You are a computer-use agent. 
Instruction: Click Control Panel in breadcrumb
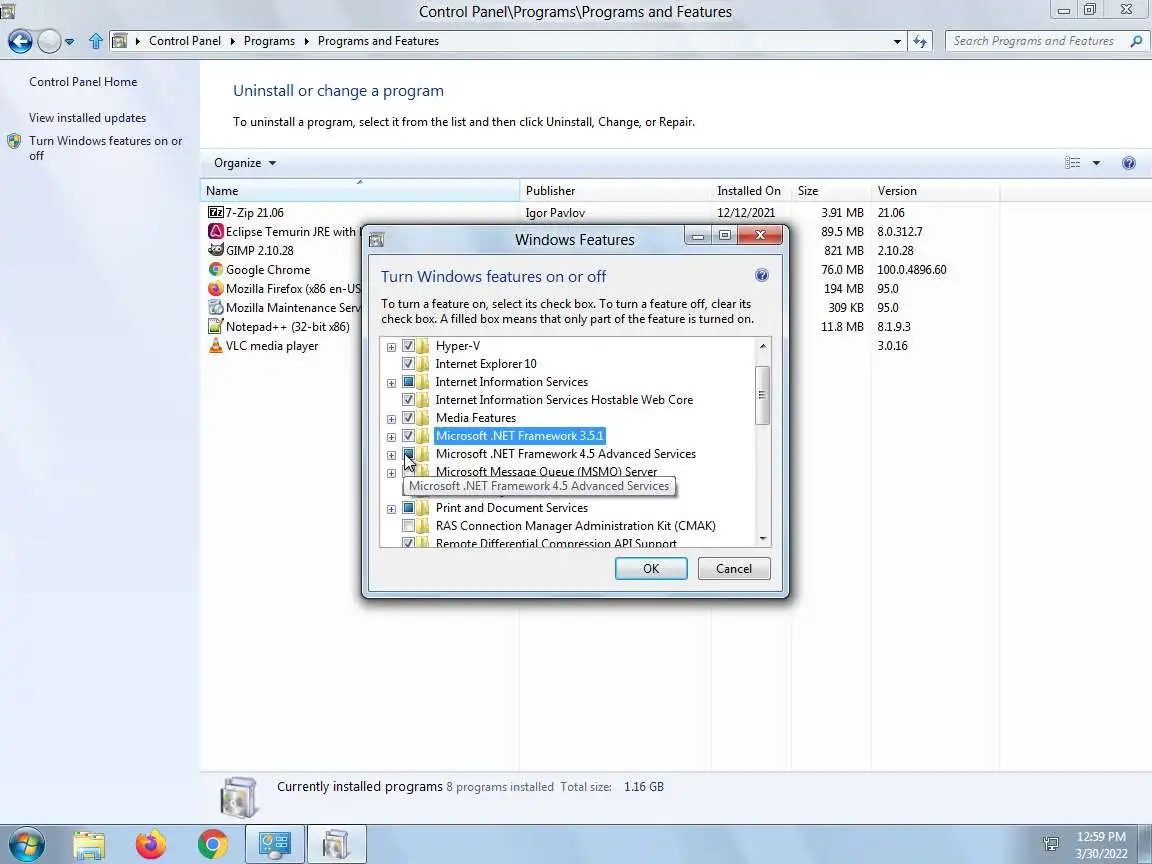coord(184,41)
